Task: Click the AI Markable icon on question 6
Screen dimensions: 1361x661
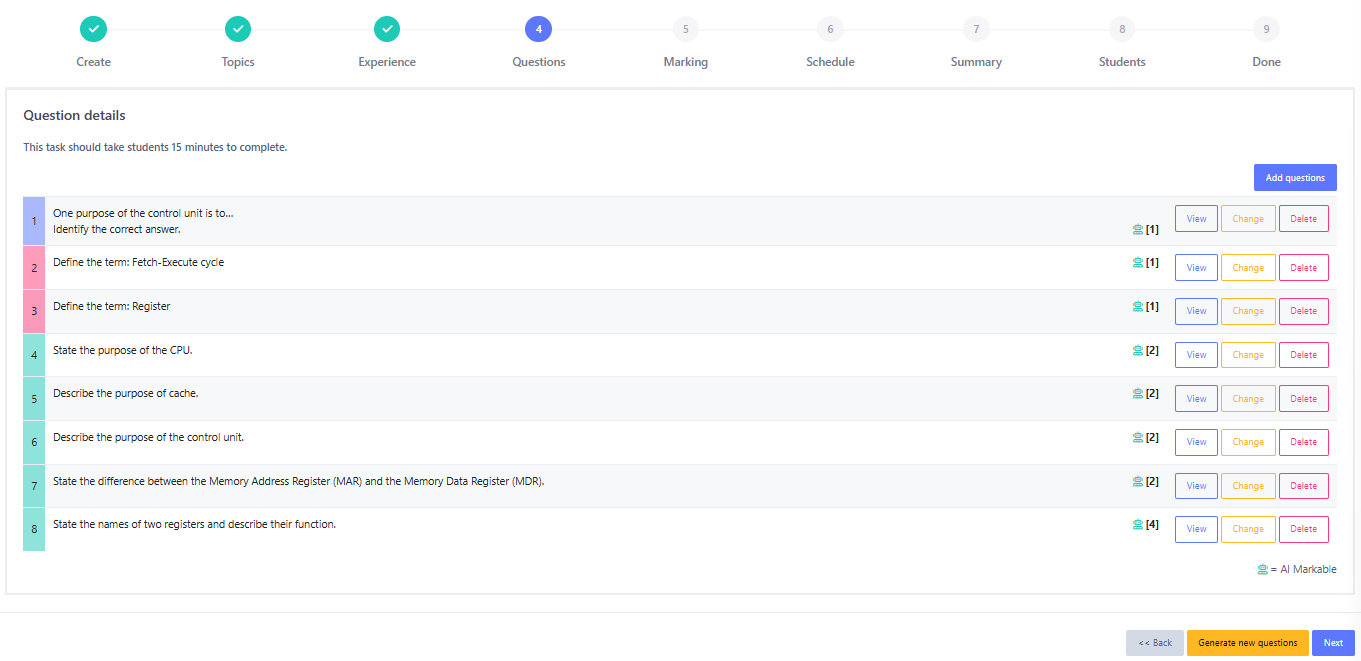Action: point(1137,437)
